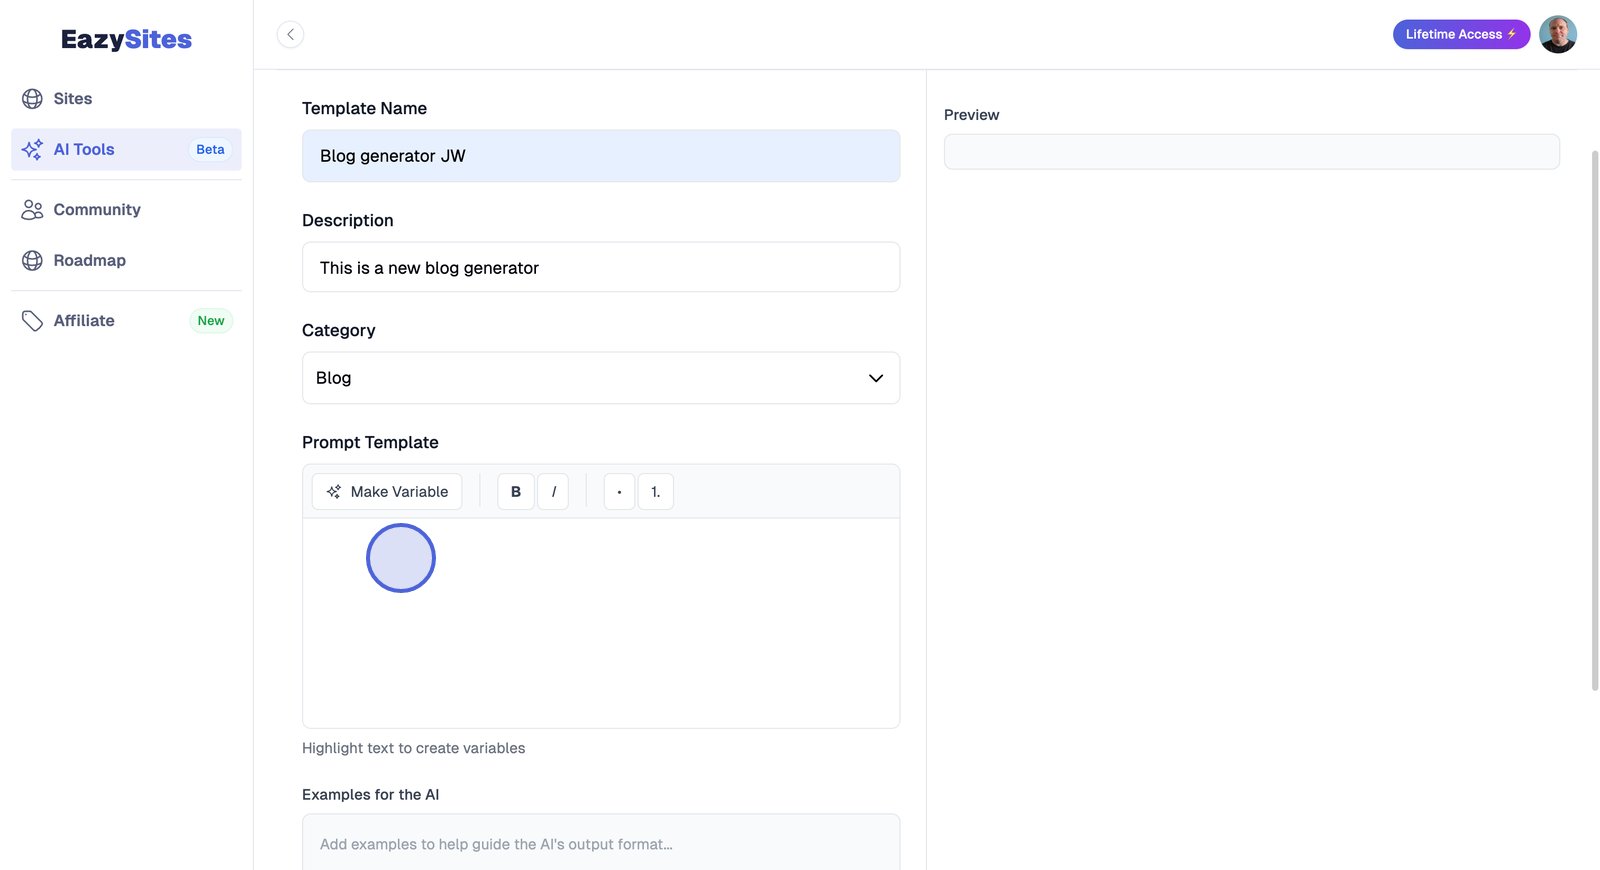Click the Sites globe icon

click(32, 99)
